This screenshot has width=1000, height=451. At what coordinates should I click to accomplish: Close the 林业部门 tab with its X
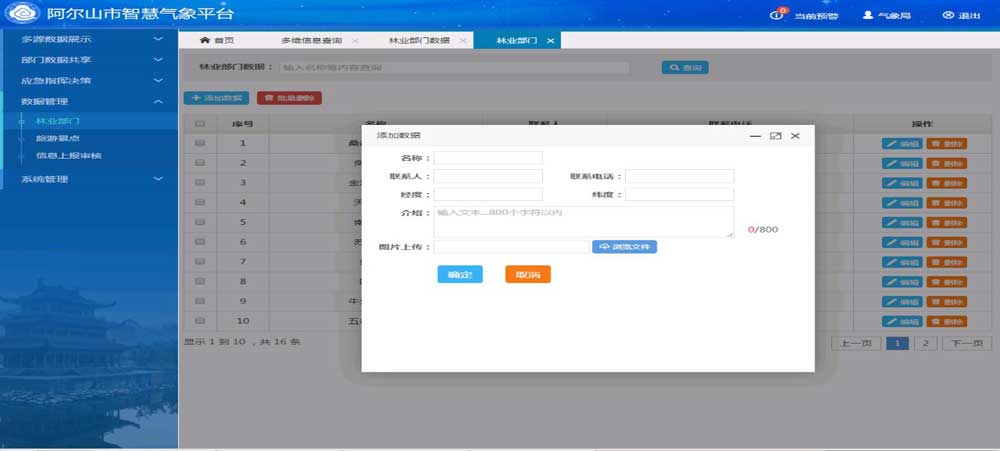click(550, 40)
